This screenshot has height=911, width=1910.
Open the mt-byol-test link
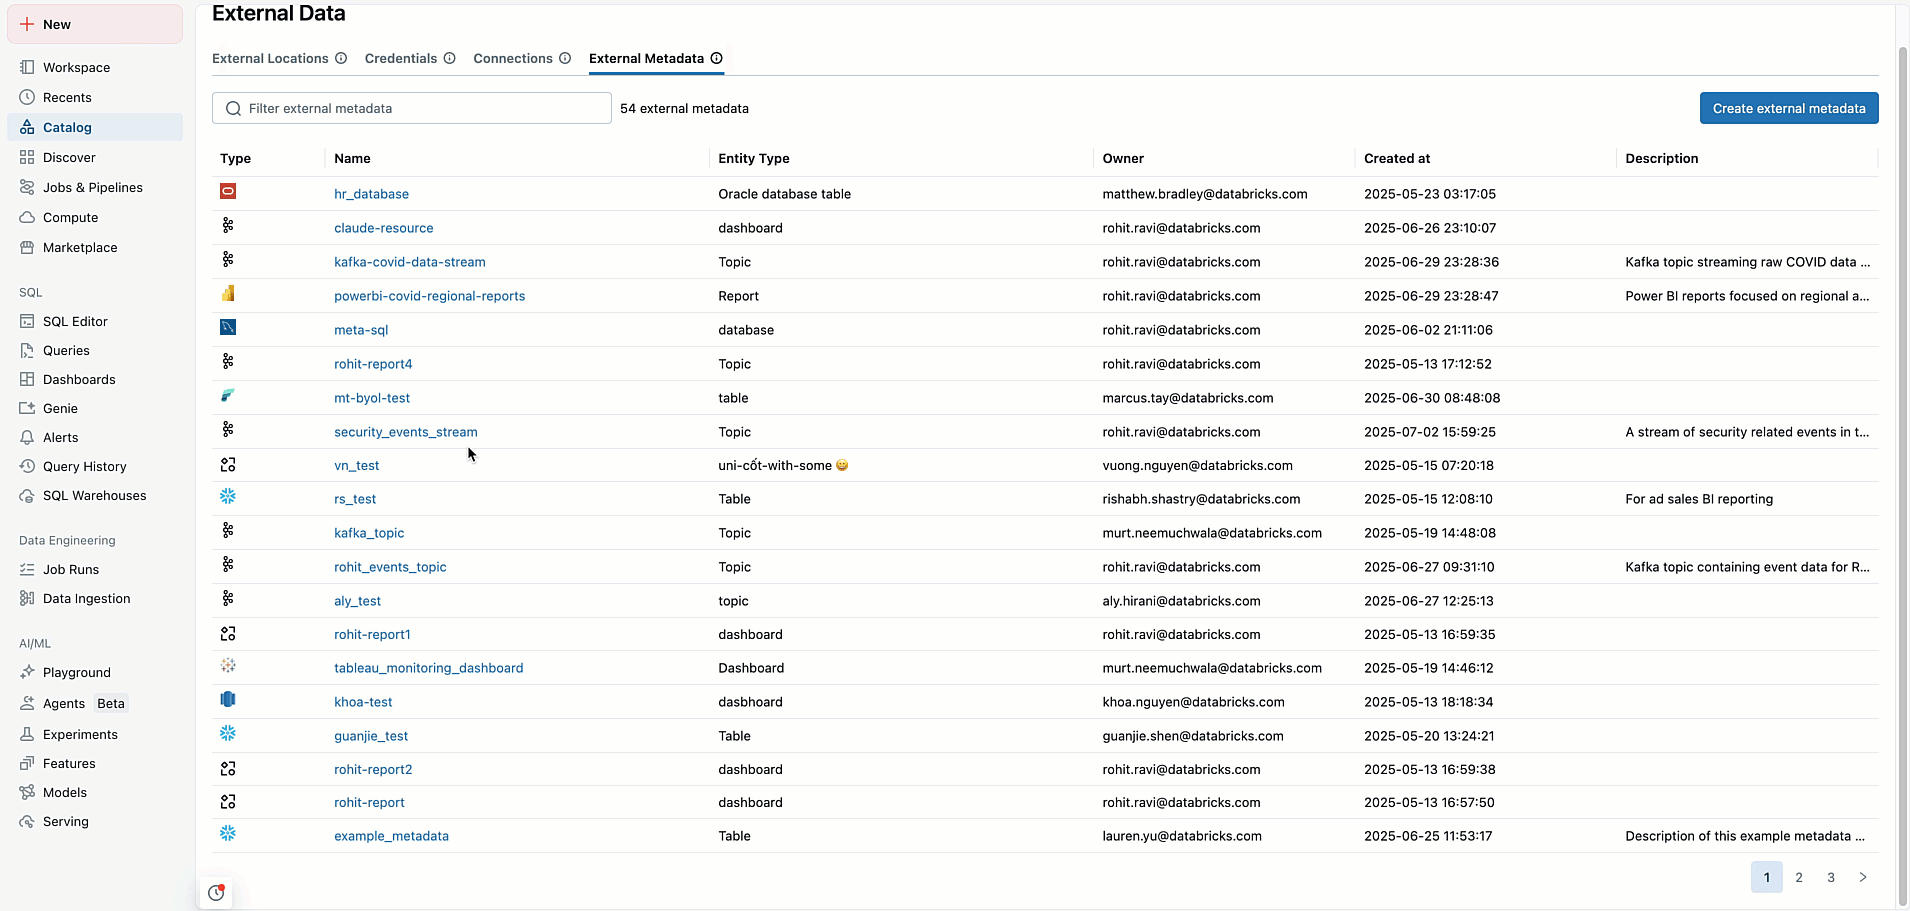372,398
